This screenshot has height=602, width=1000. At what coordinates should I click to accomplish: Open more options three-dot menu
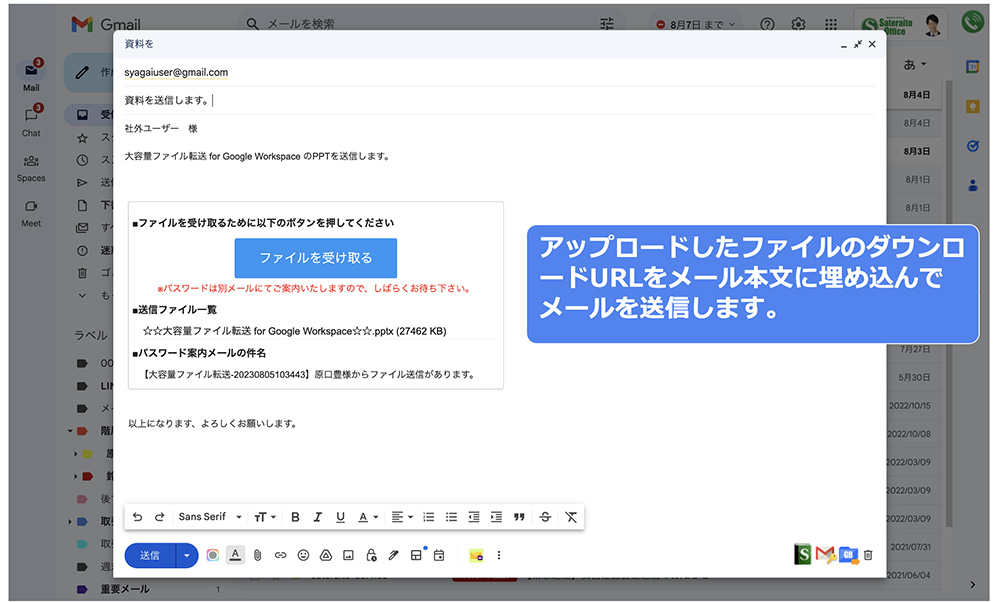click(x=499, y=555)
